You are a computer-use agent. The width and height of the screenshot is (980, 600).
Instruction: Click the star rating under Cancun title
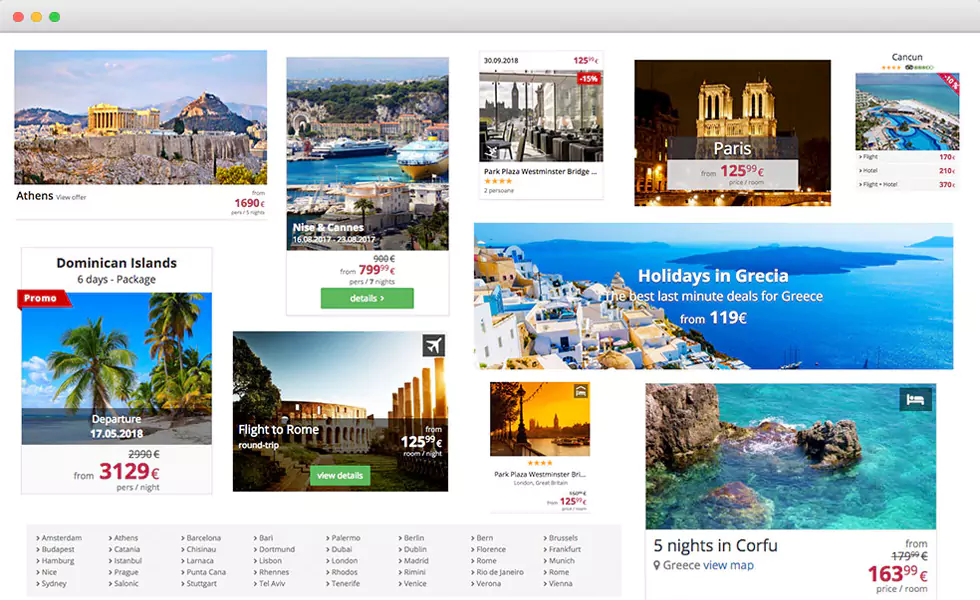click(889, 67)
